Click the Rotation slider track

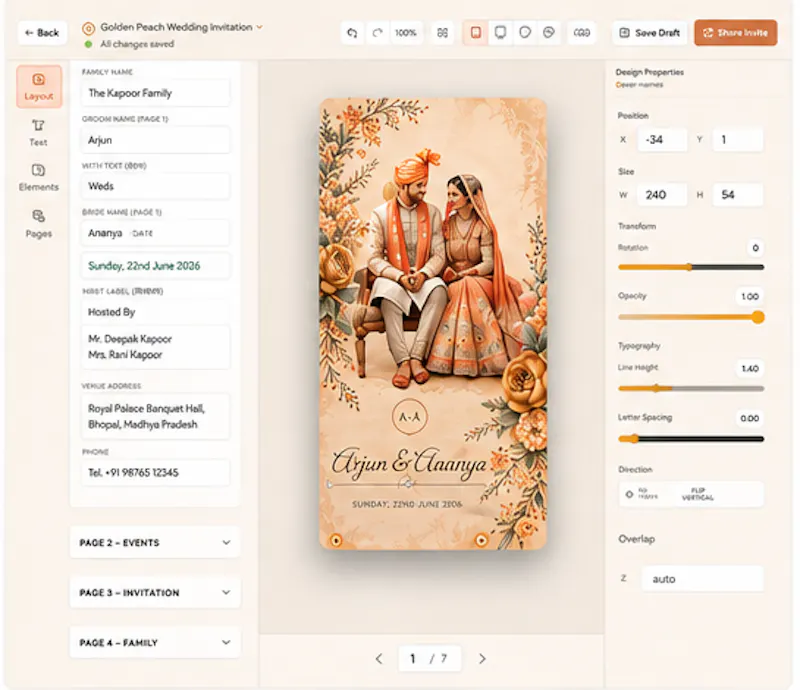(x=691, y=267)
